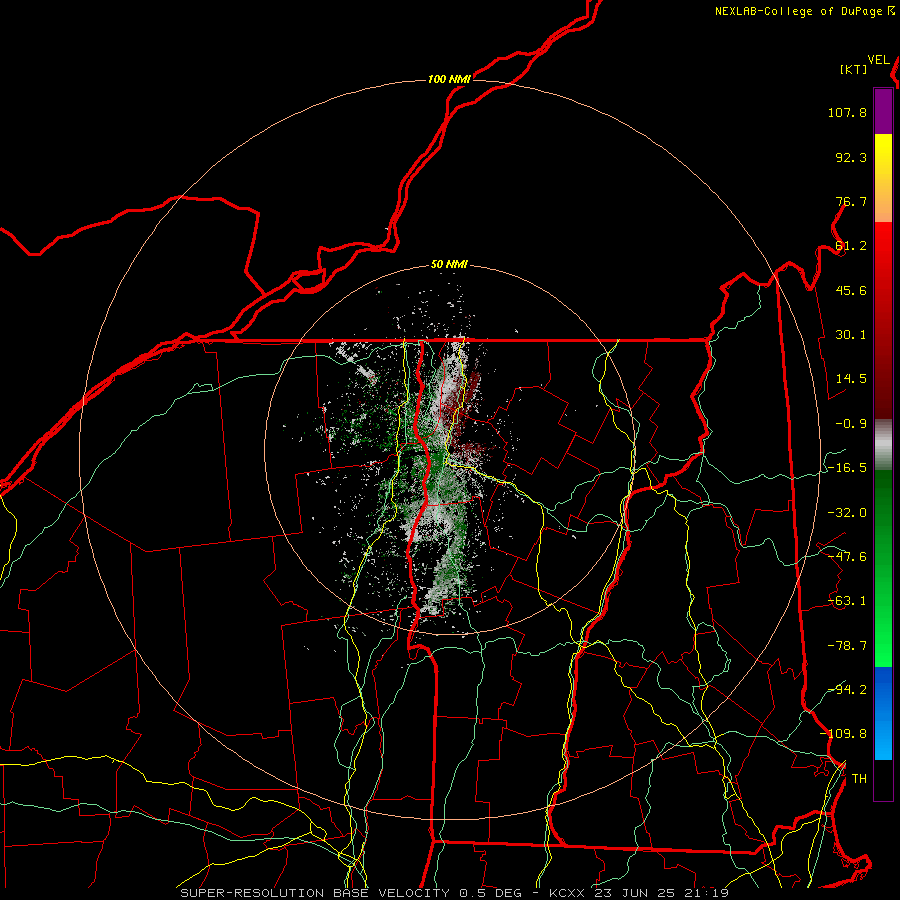Click the 92.3 value on velocity scale

[x=851, y=157]
